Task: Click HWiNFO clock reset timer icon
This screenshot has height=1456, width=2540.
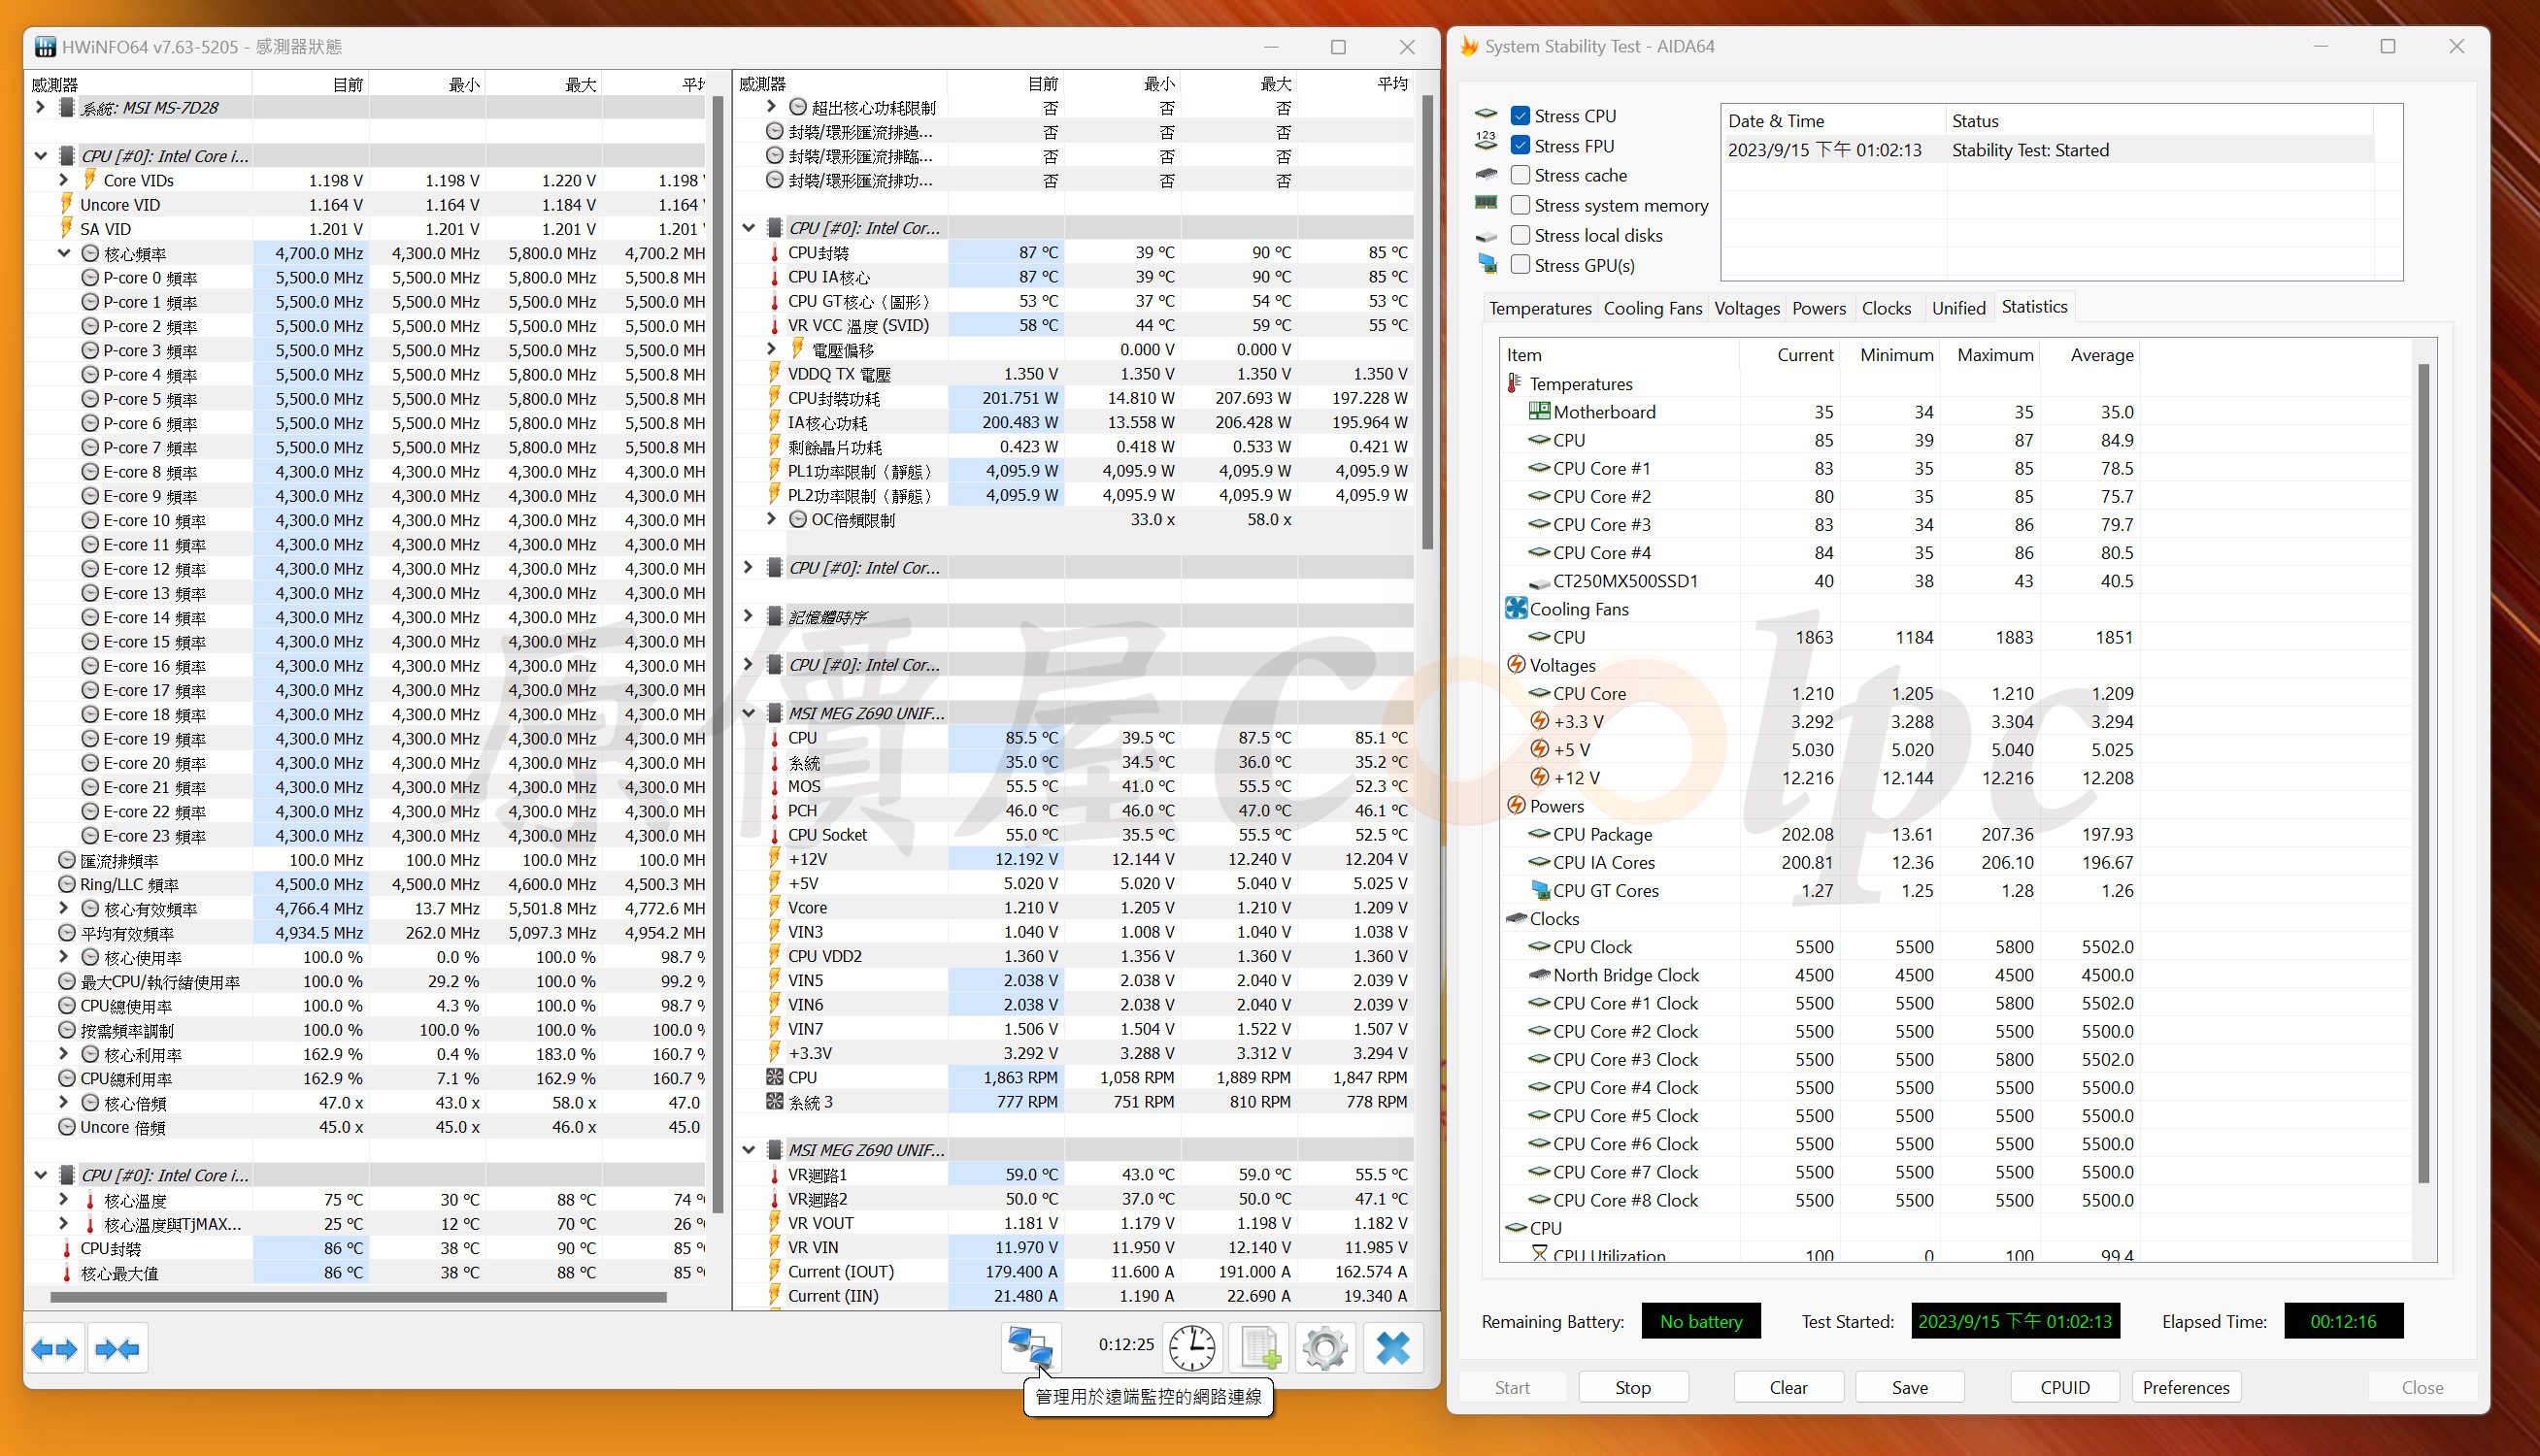Action: (x=1192, y=1349)
